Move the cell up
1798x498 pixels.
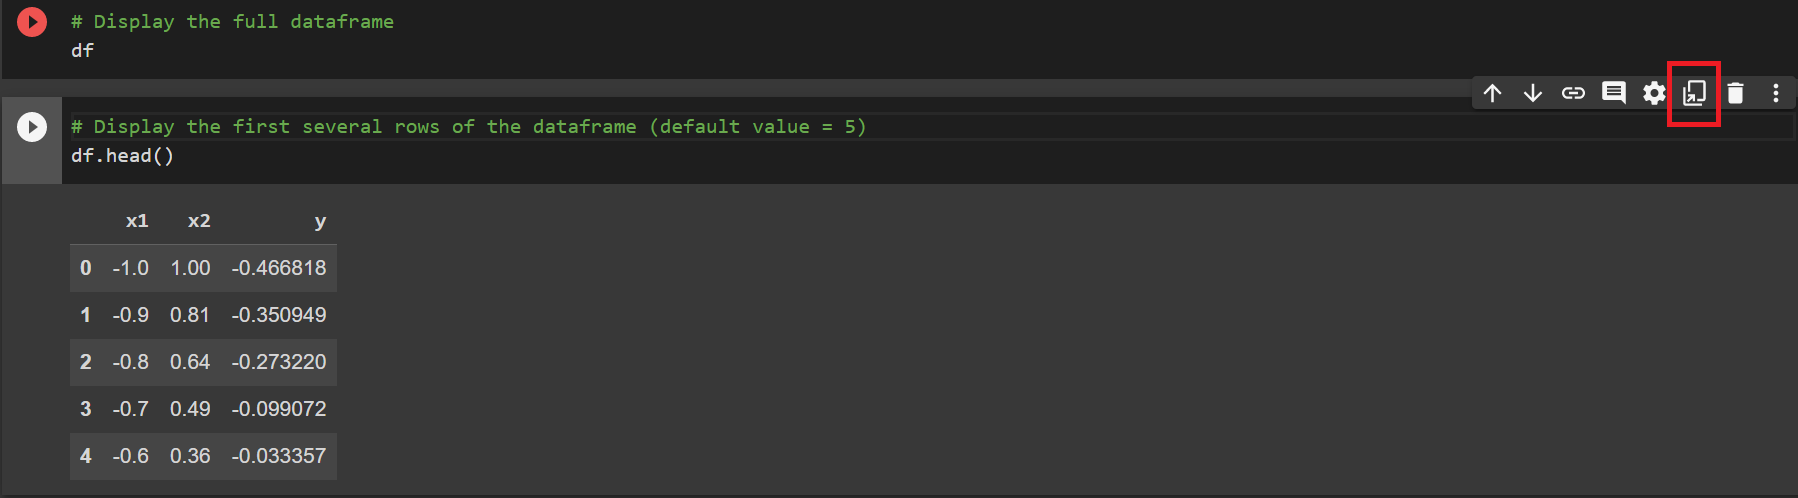(1492, 93)
